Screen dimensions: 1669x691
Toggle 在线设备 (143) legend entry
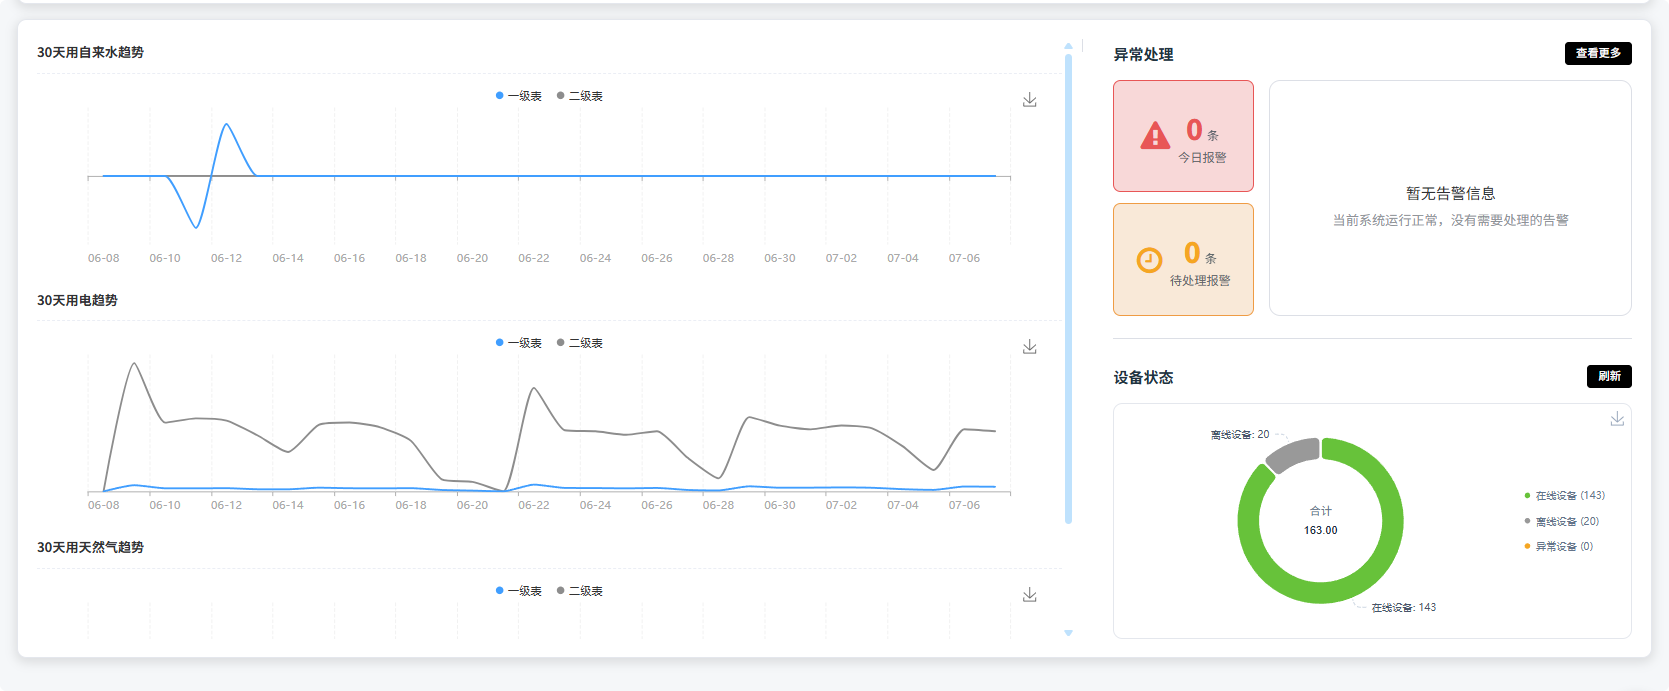click(x=1565, y=496)
